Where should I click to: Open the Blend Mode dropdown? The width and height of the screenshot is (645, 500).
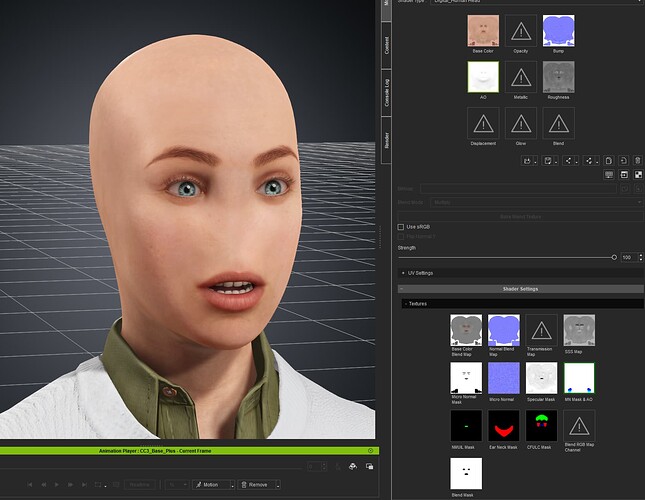[536, 202]
